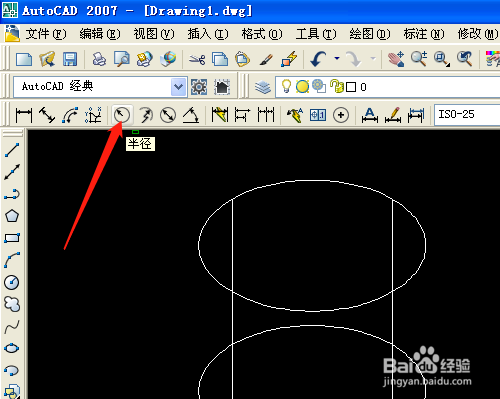Open the 编辑(E) menu
The image size is (500, 399).
100,34
